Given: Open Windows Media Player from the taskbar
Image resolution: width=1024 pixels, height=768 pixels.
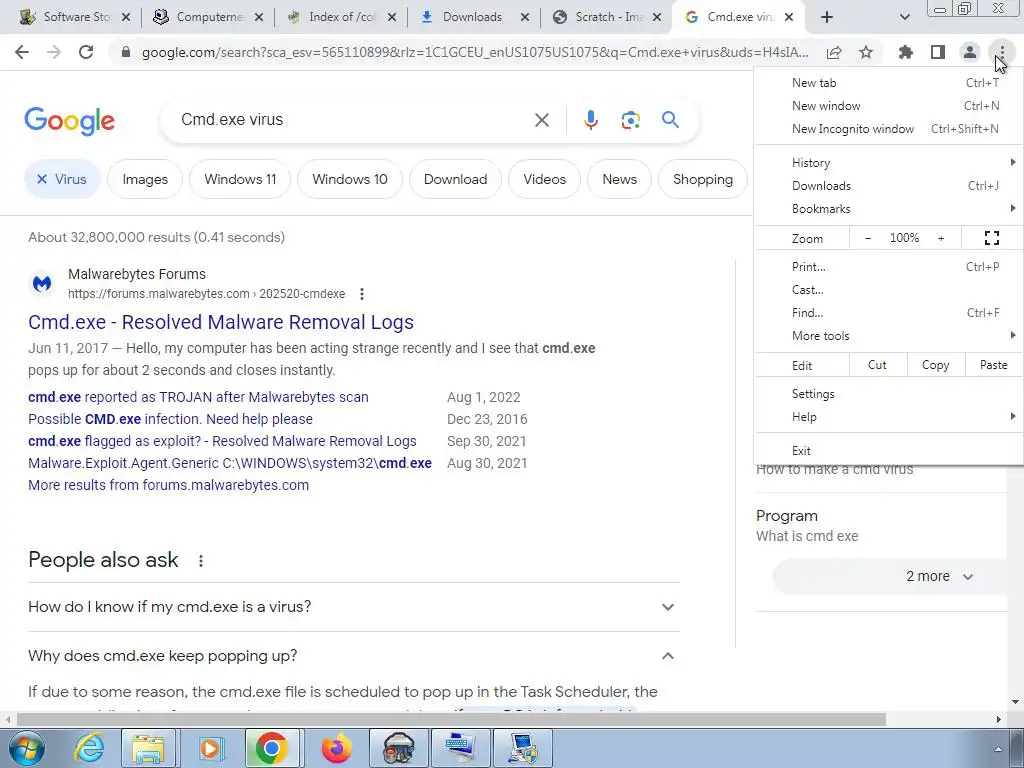Looking at the screenshot, I should pos(210,748).
